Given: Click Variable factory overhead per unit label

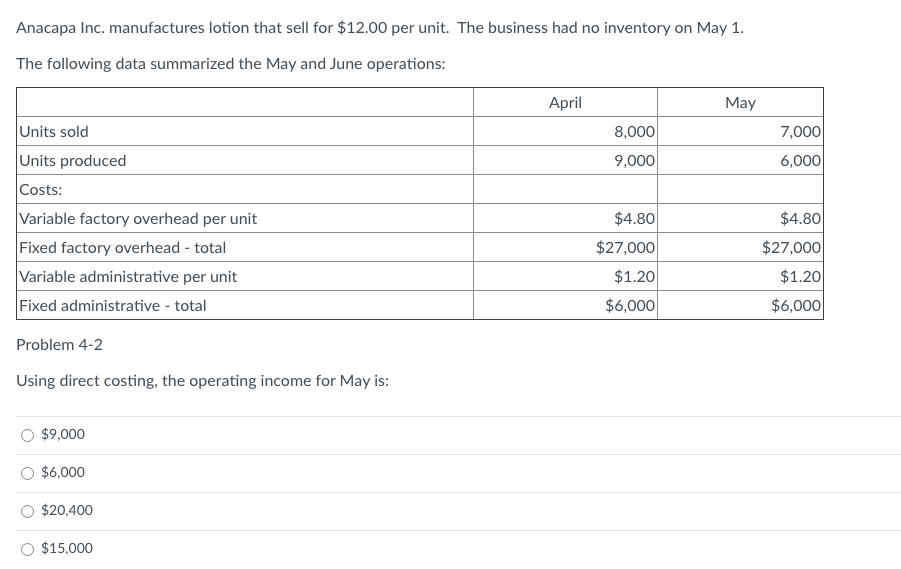Looking at the screenshot, I should 138,219.
